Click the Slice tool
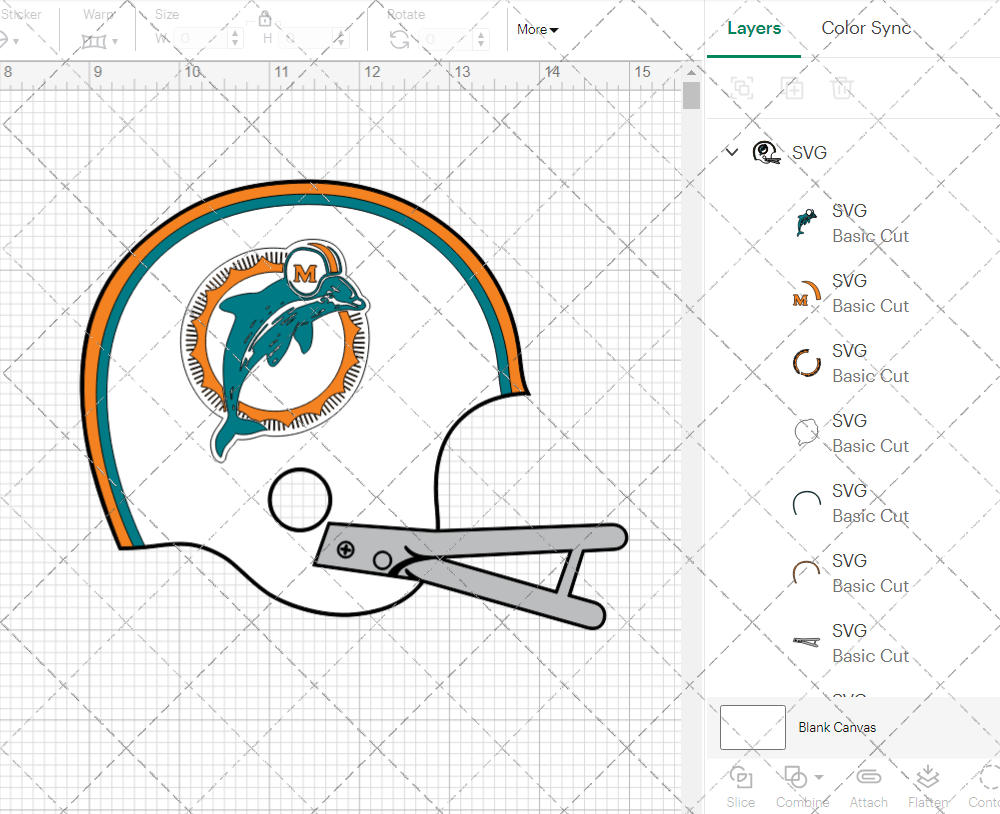The width and height of the screenshot is (1000, 814). [x=740, y=787]
